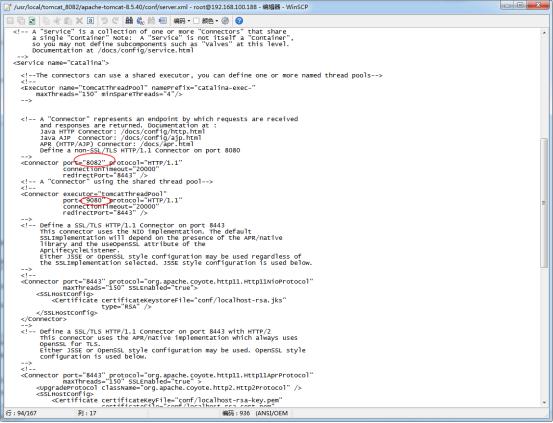Click the Go to line icon
This screenshot has height=423, width=553.
162,21
